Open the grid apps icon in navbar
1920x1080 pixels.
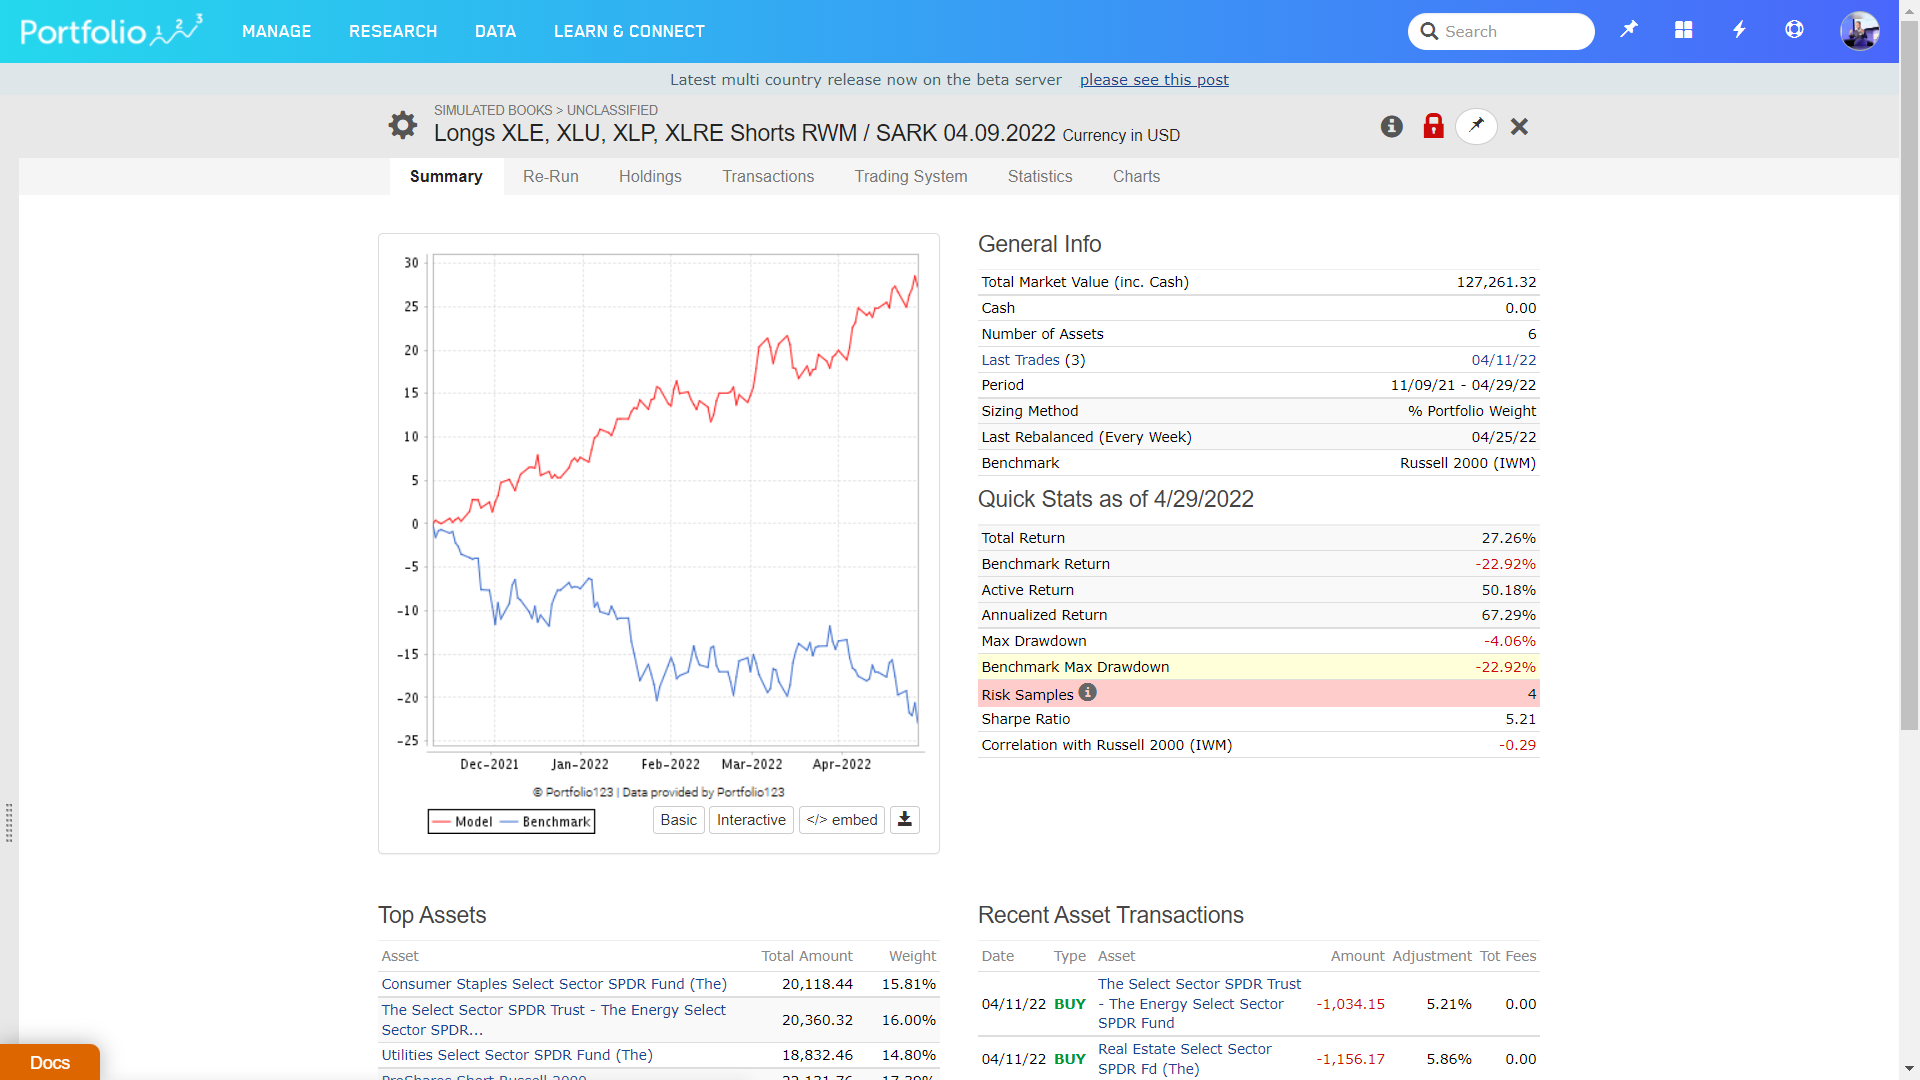click(x=1684, y=30)
